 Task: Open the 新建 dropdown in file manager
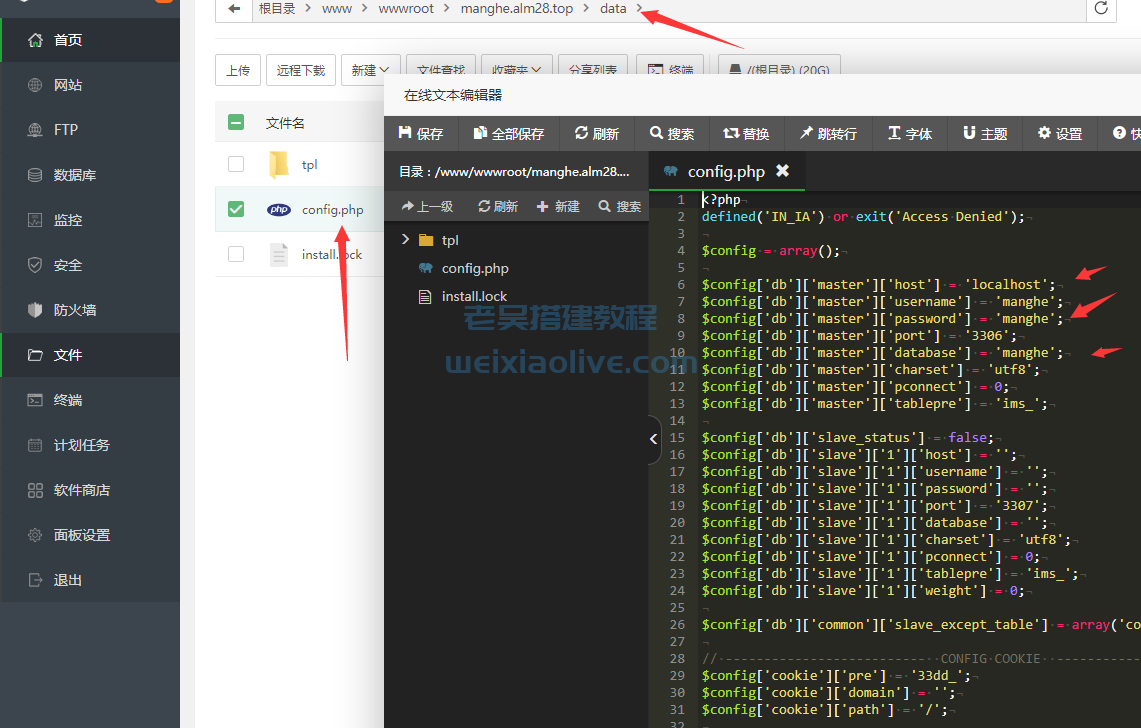pos(370,70)
